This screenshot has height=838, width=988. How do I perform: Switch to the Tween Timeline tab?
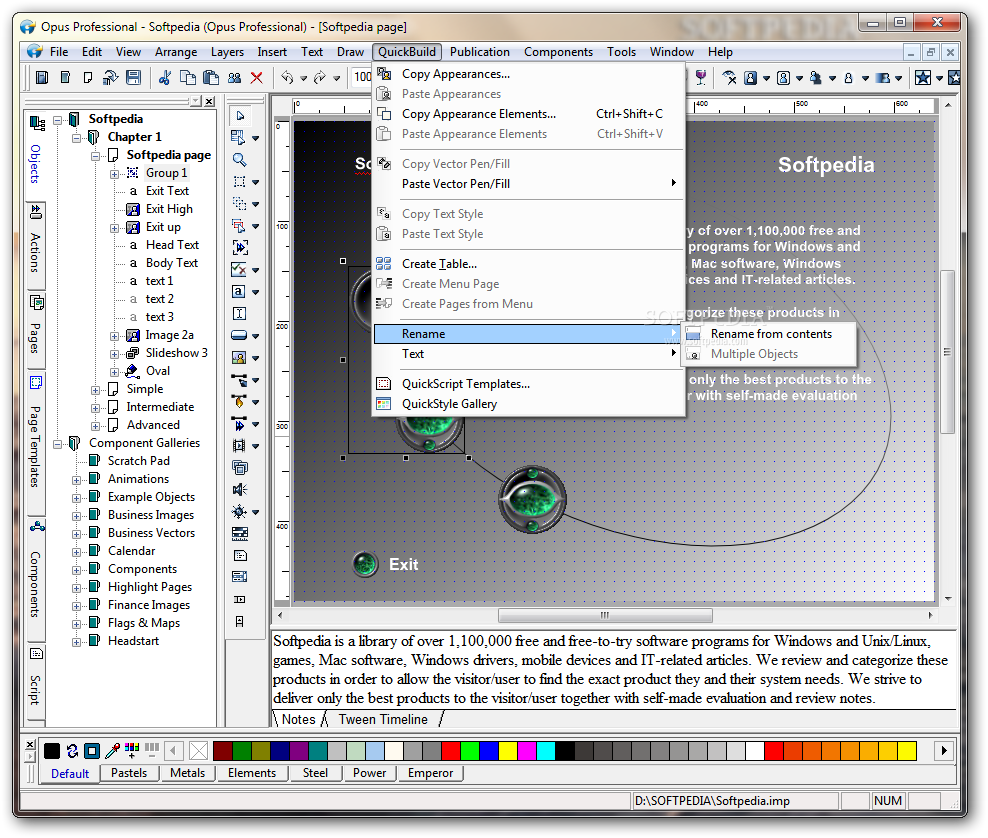[382, 720]
